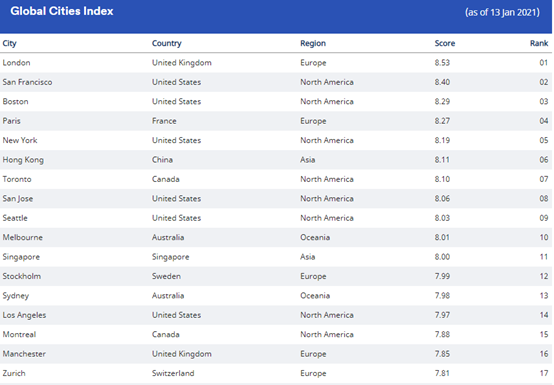Viewport: 554px width, 385px height.
Task: Select the Boston city cell
Action: 15,102
